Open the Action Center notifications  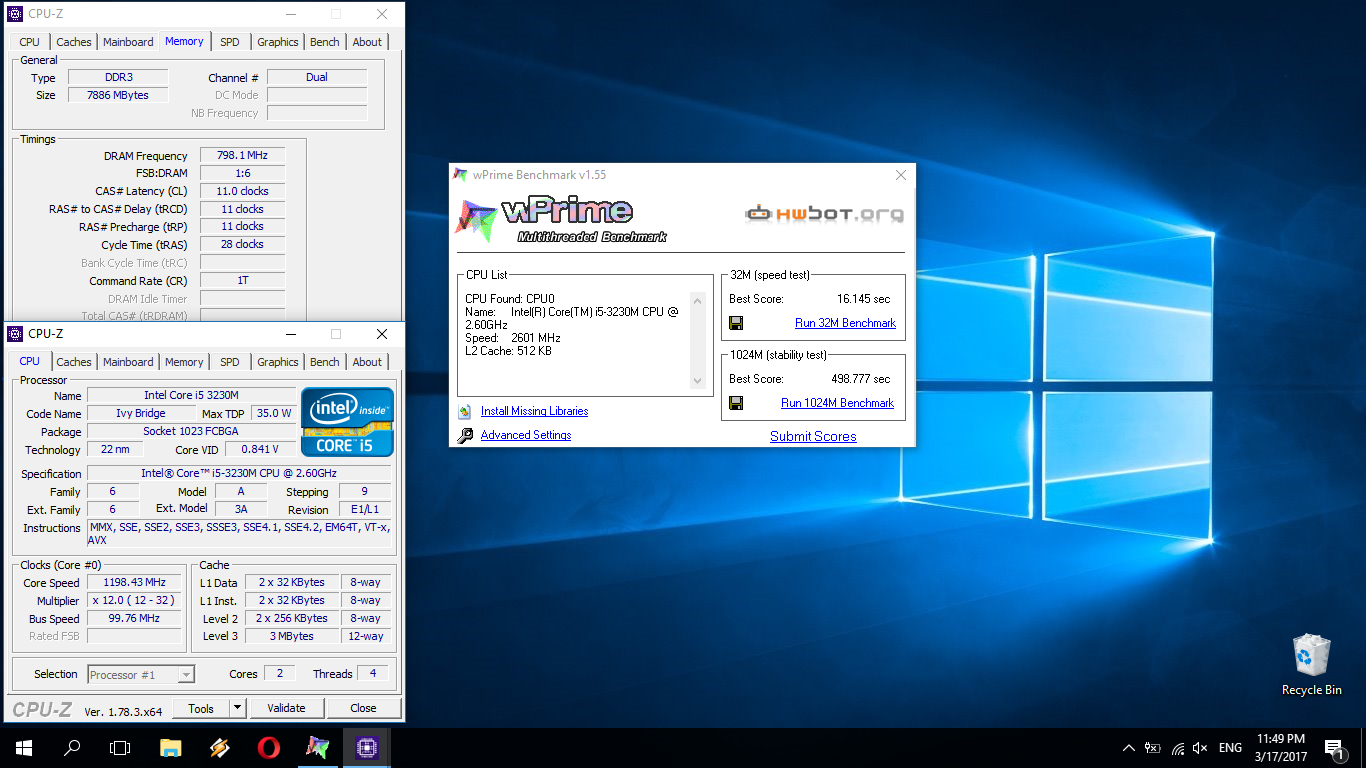point(1334,747)
